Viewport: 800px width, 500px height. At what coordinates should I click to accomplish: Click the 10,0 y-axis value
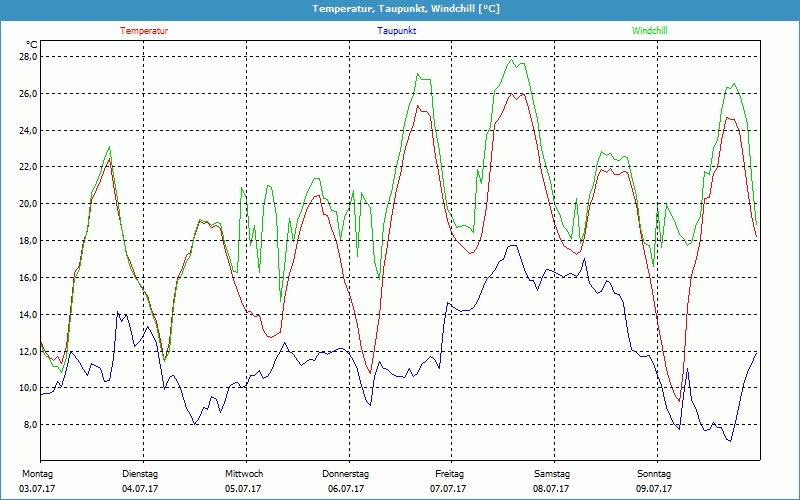pyautogui.click(x=28, y=388)
